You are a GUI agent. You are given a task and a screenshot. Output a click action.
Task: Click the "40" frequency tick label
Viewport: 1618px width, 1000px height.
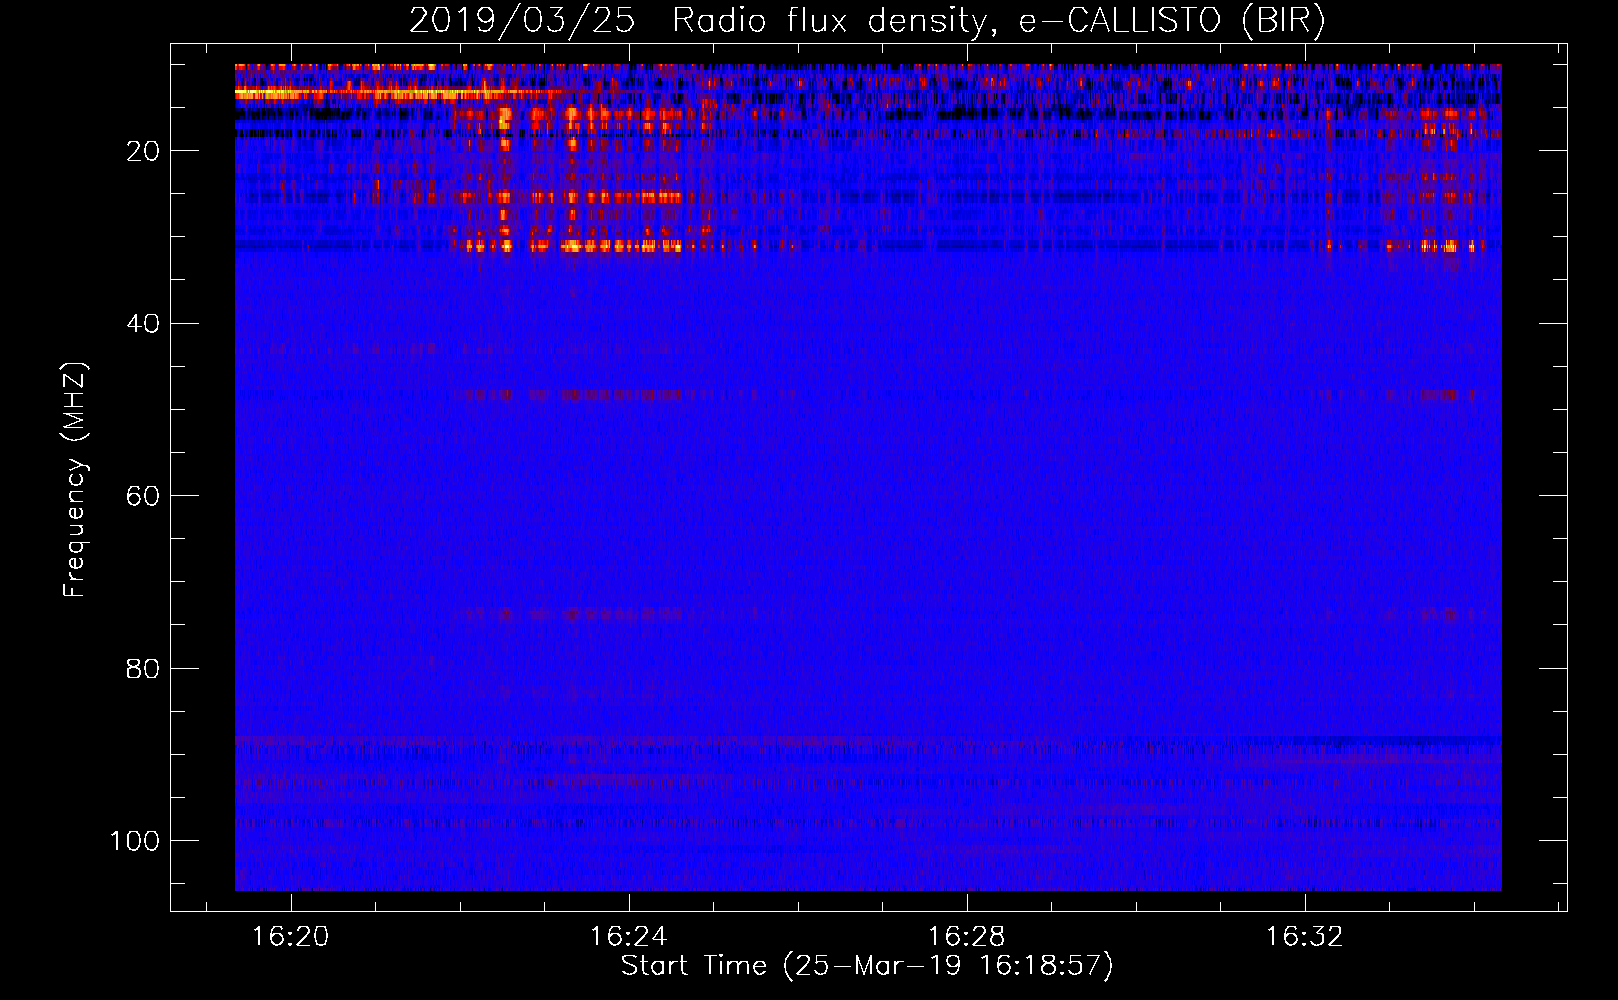[143, 323]
